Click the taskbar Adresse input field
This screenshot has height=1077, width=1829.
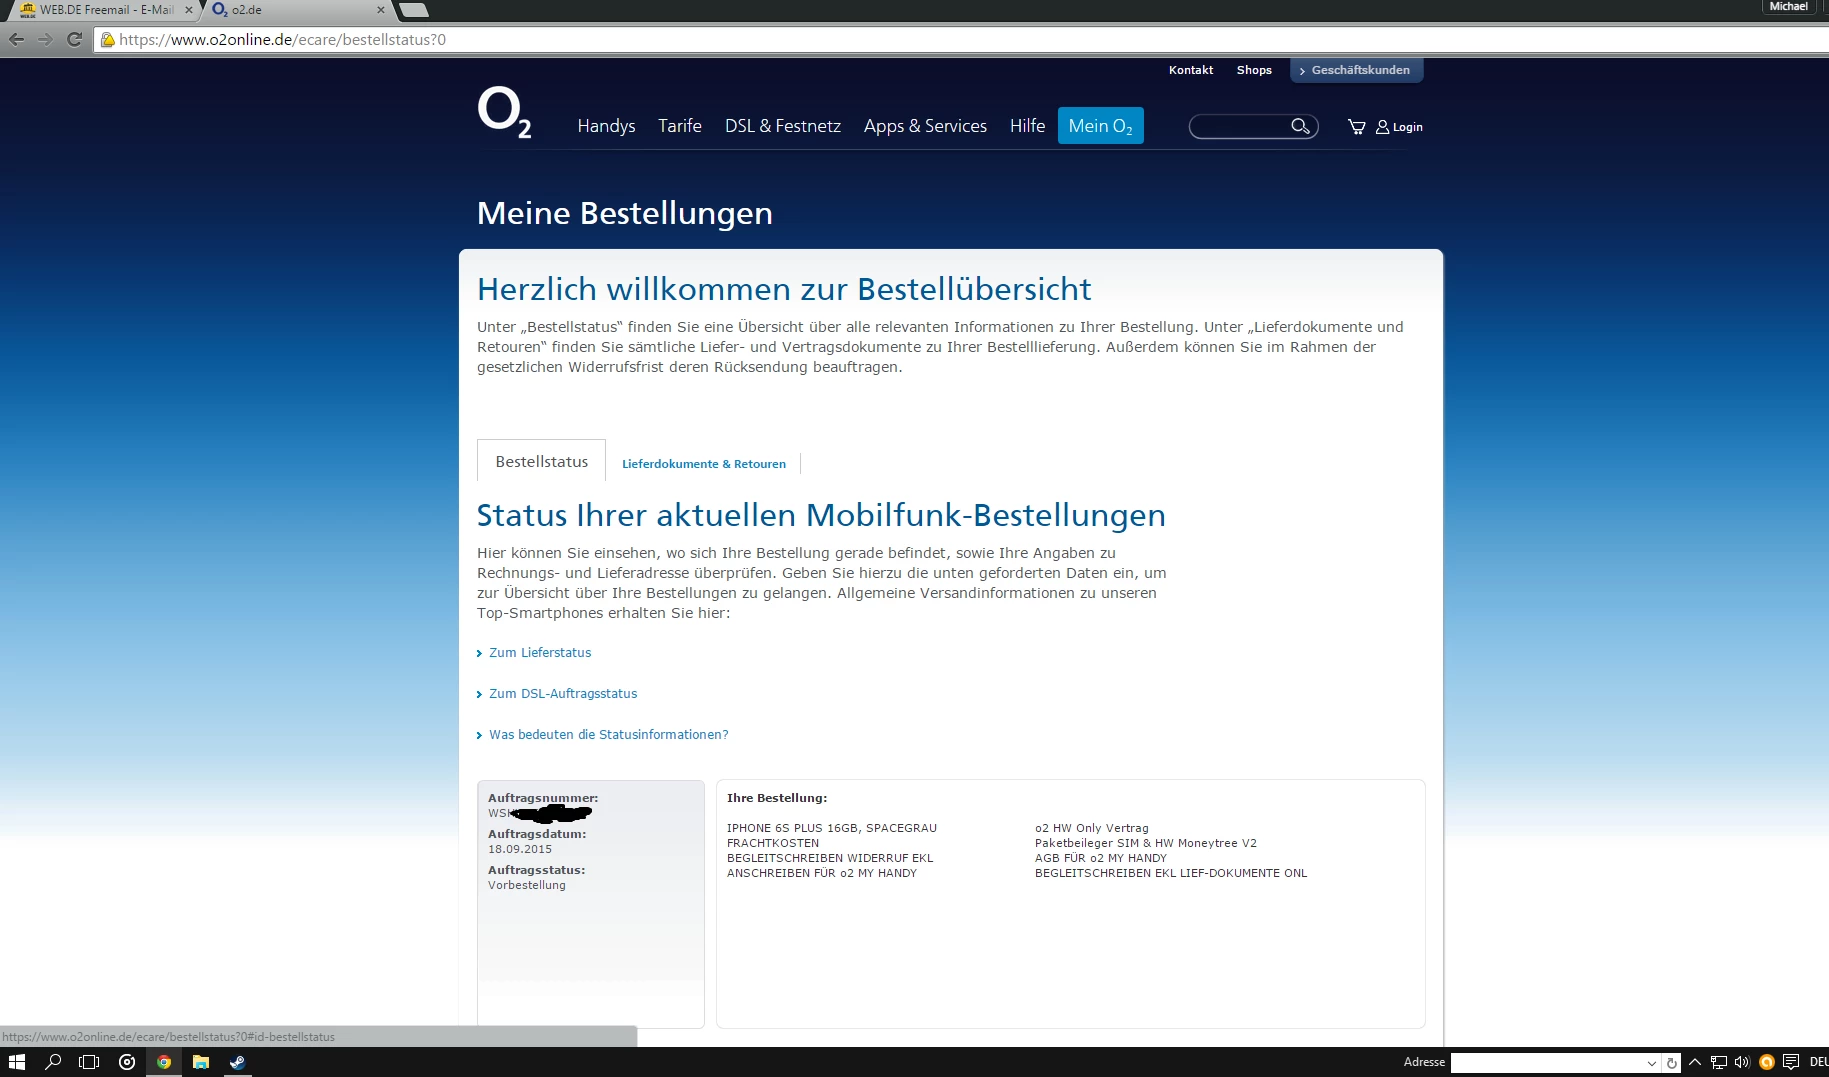point(1548,1063)
